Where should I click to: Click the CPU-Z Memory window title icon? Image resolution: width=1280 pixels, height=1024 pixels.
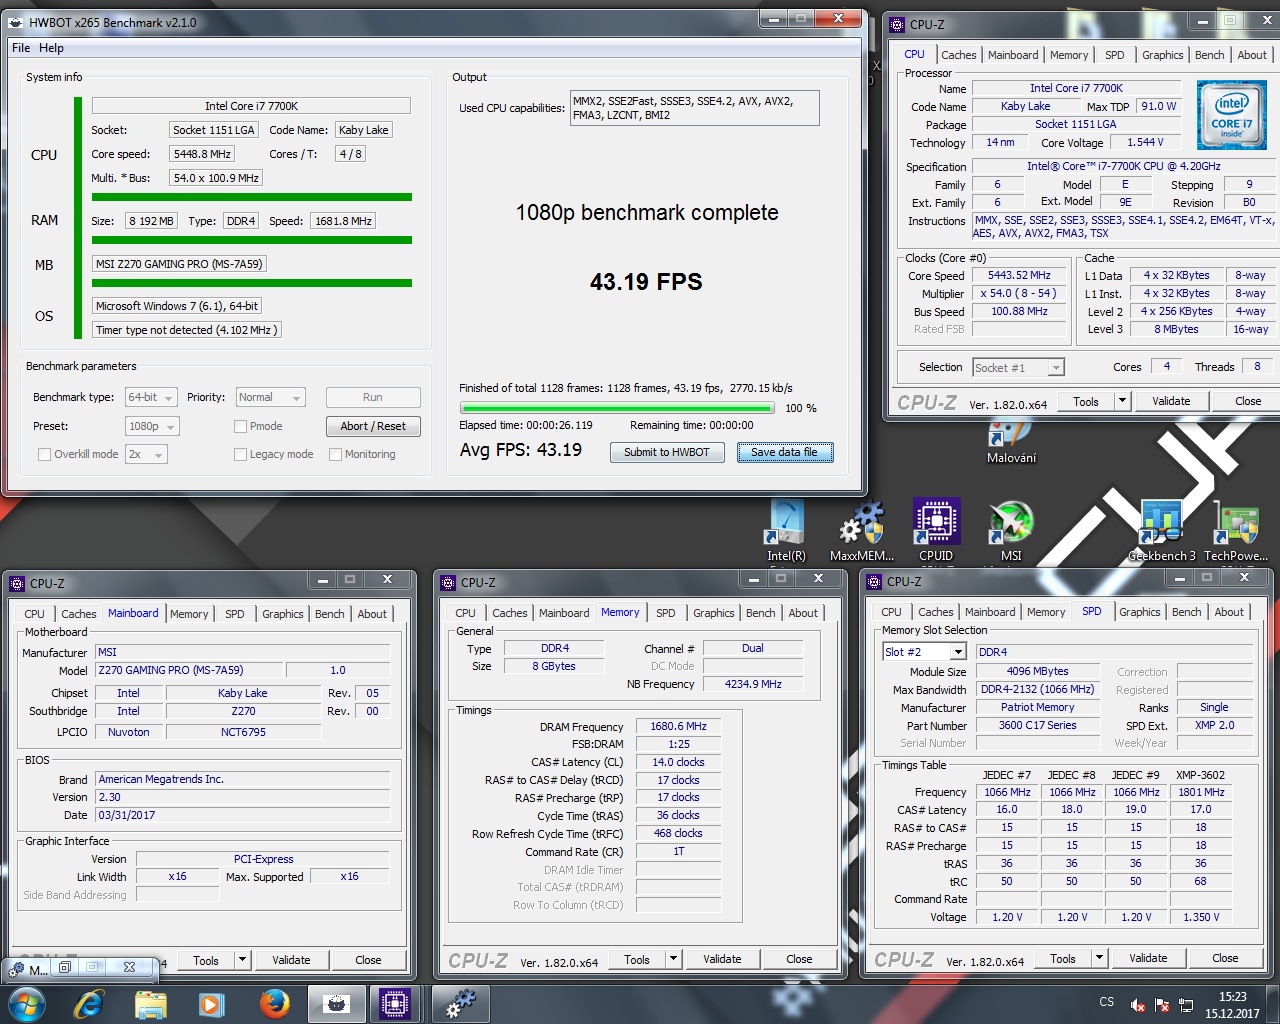447,582
